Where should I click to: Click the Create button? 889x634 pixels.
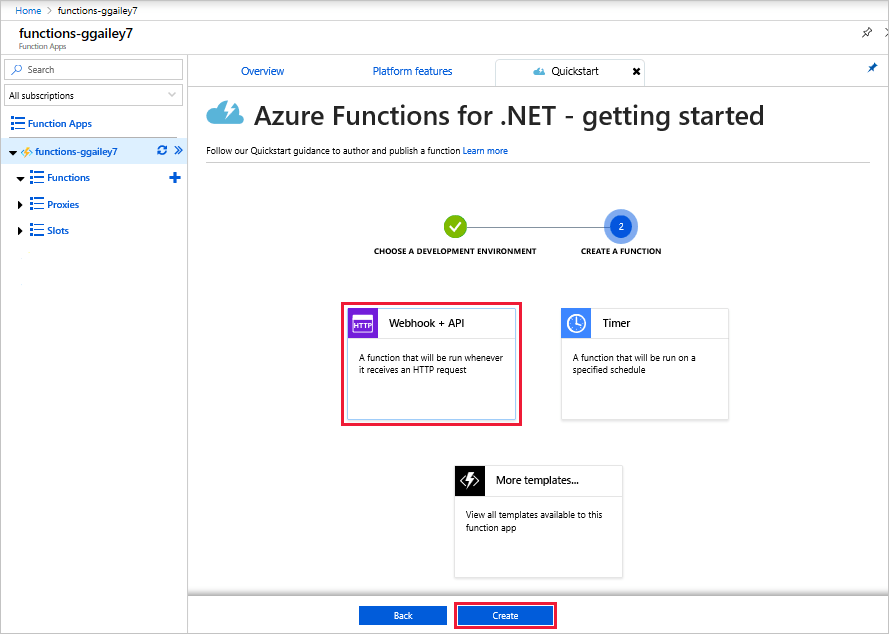tap(505, 616)
